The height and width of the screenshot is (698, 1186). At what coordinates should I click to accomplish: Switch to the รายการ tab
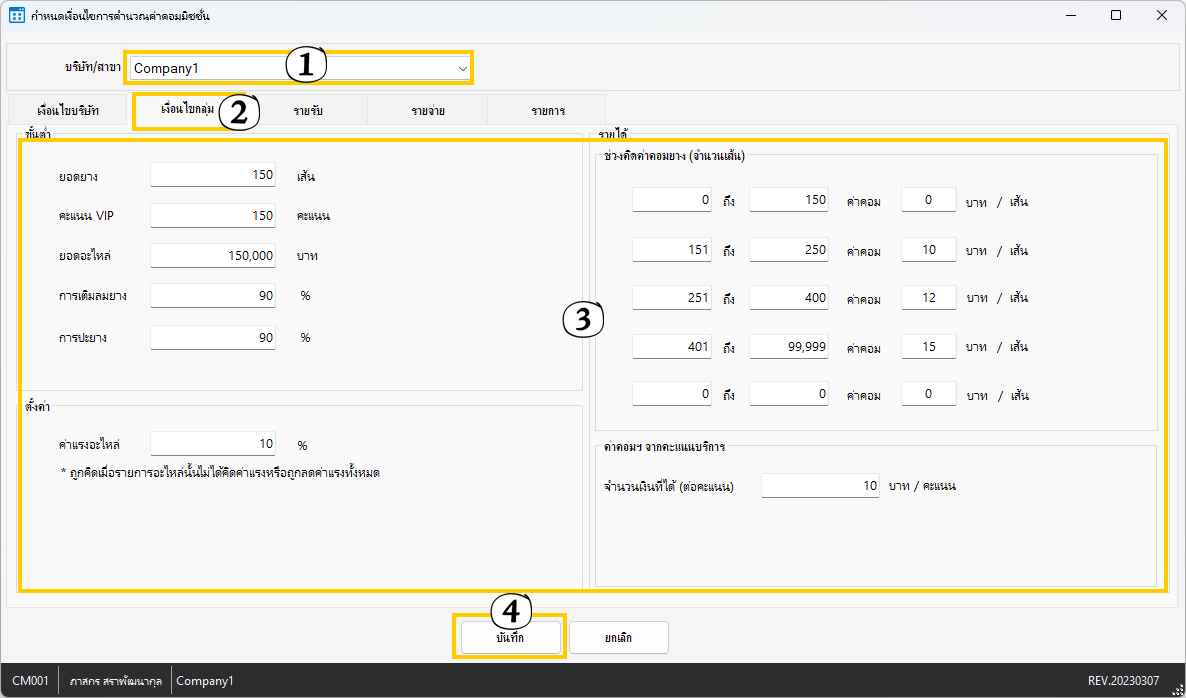pyautogui.click(x=547, y=111)
